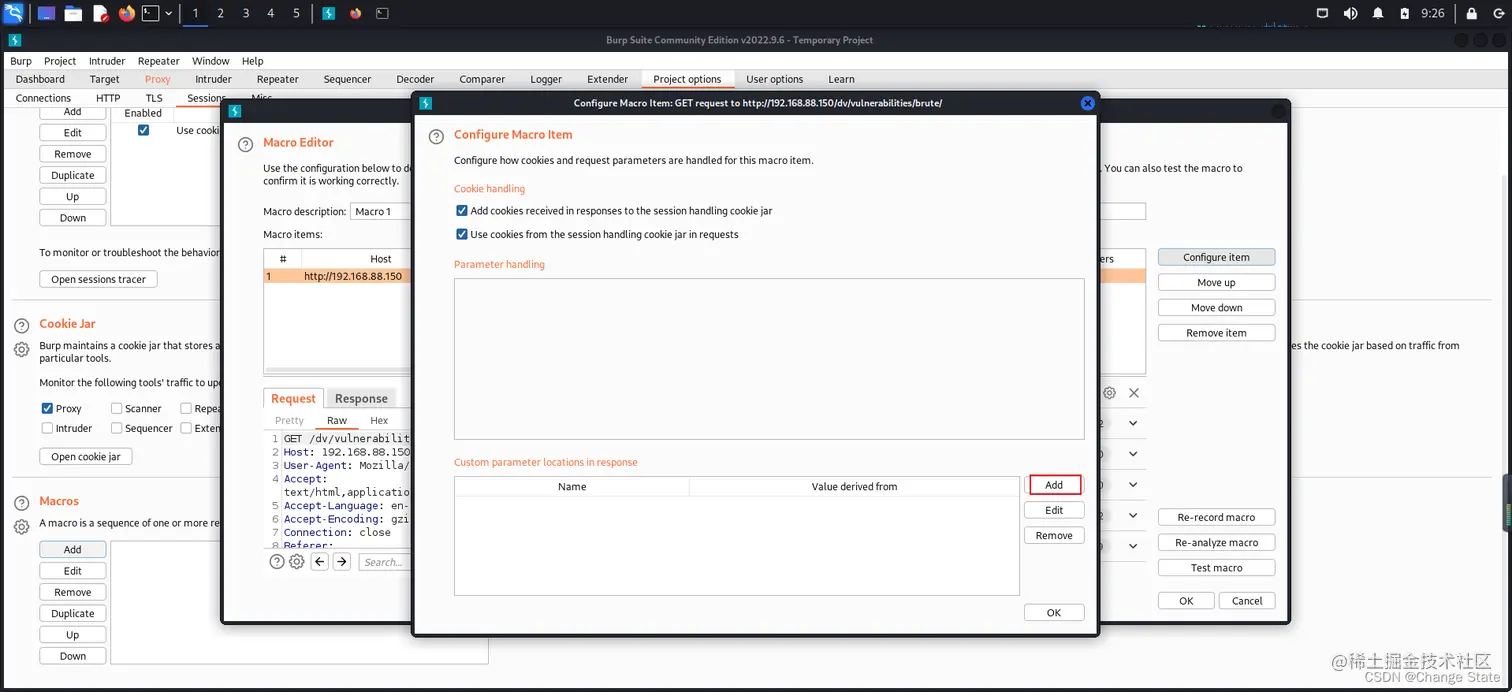Click the Open cookie jar button
The height and width of the screenshot is (692, 1512).
86,456
